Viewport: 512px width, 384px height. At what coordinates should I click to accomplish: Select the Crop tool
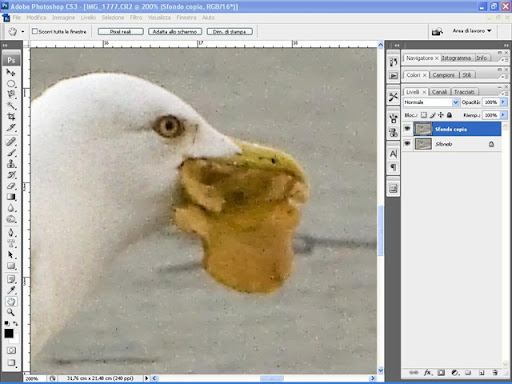(x=11, y=117)
